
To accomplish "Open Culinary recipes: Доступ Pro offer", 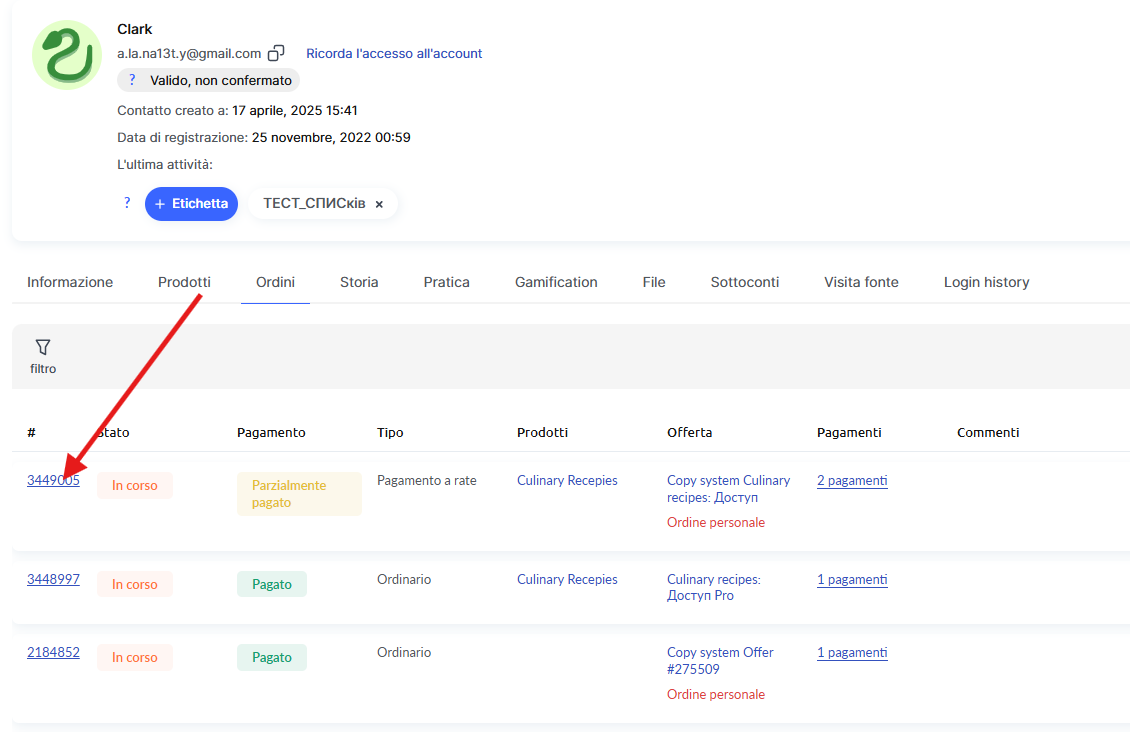I will click(x=713, y=587).
